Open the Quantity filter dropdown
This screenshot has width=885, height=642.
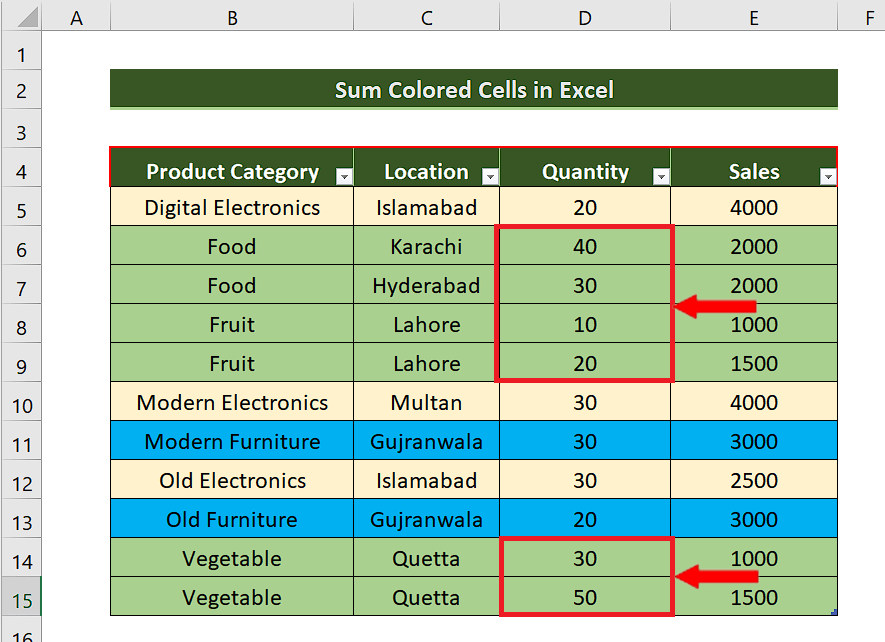[x=661, y=175]
